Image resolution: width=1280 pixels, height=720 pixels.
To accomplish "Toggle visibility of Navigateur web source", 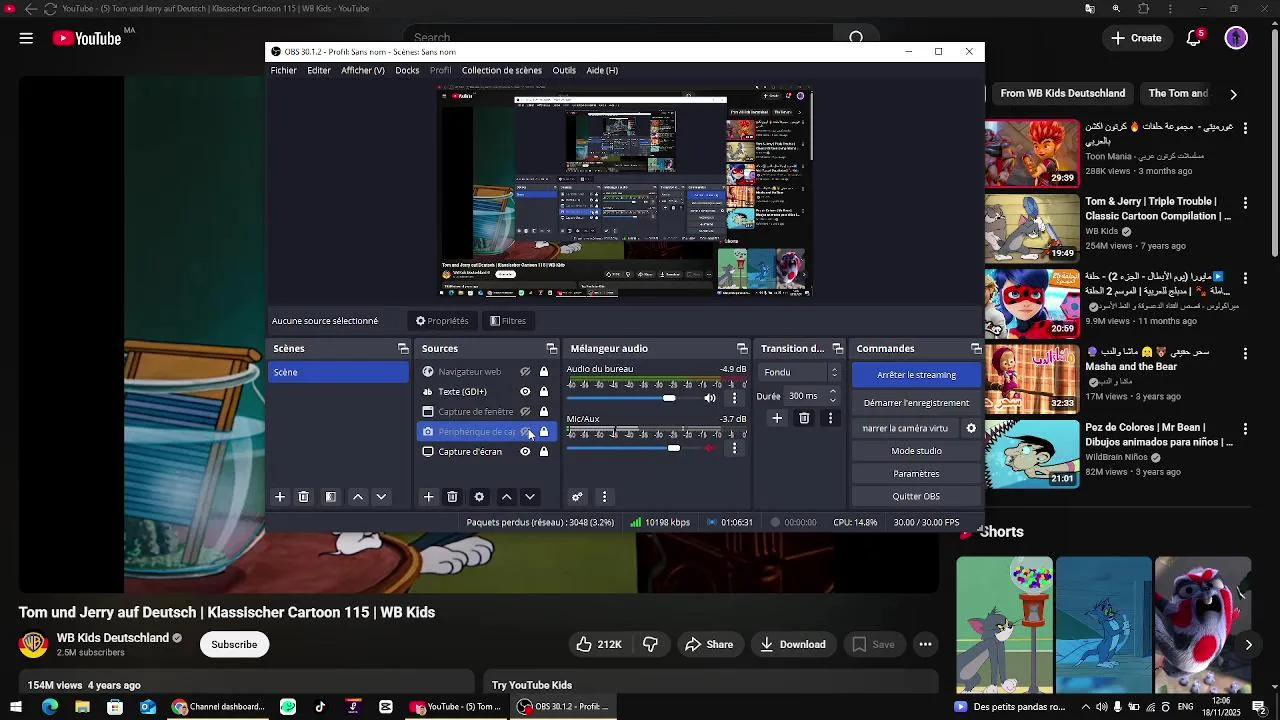I will [525, 372].
